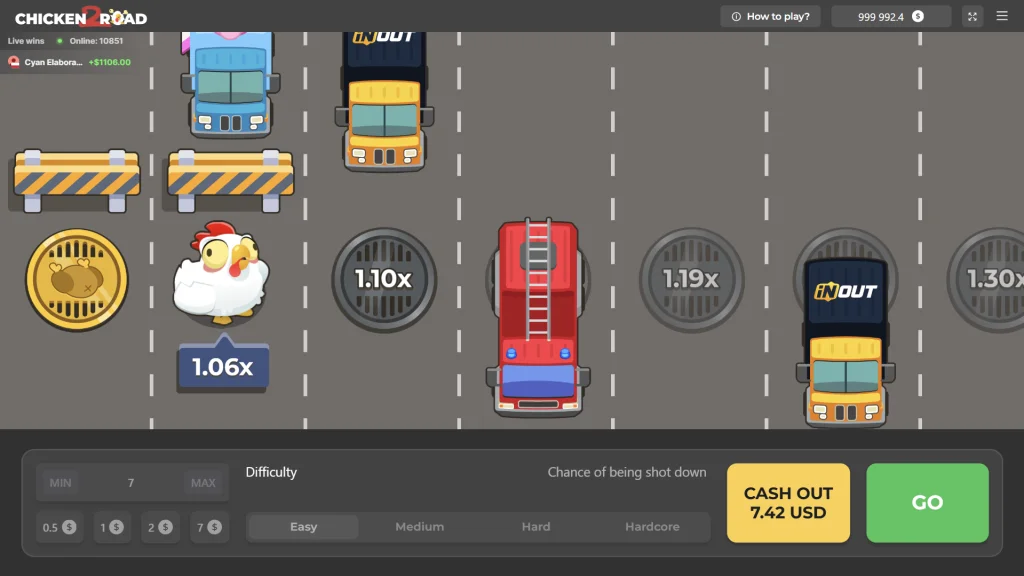Click the bet amount field showing 7

132,483
